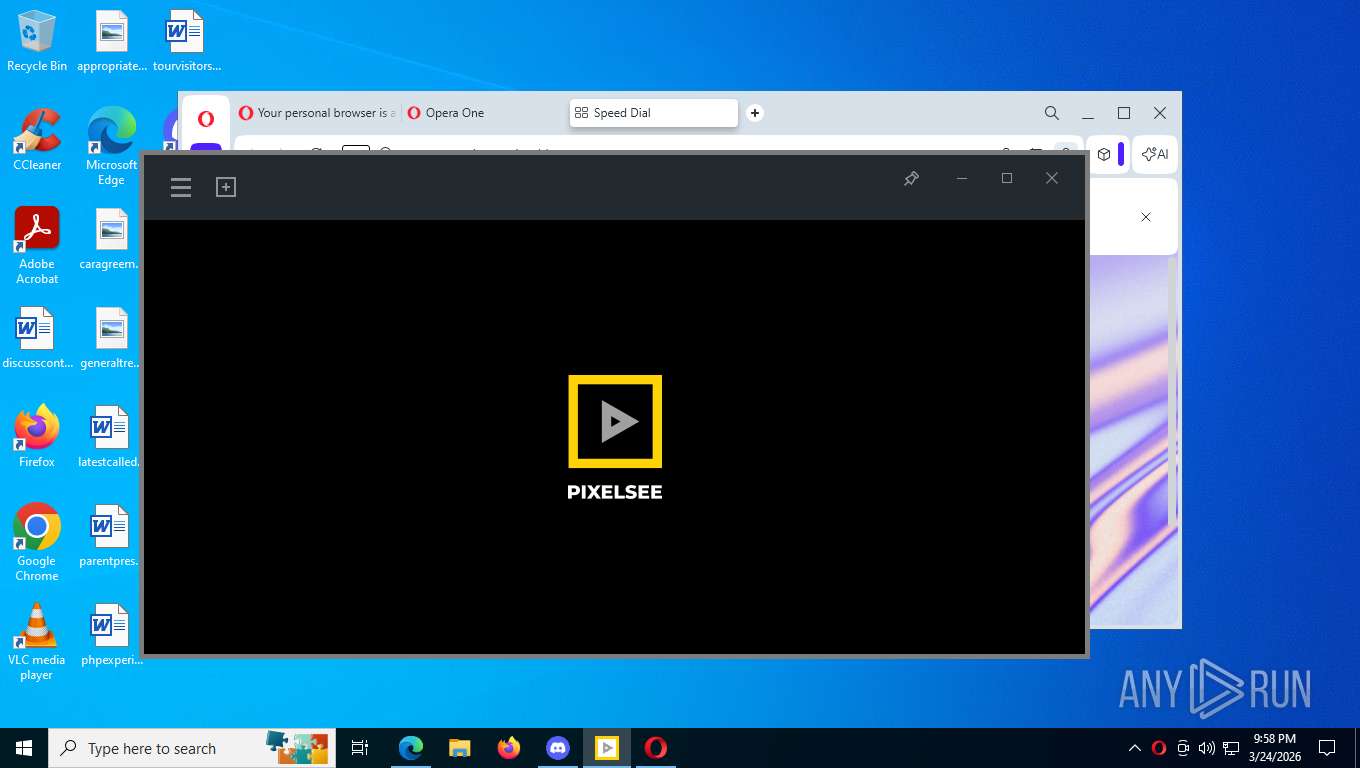Switch to the Opera One tab
This screenshot has height=768, width=1360.
[x=484, y=113]
